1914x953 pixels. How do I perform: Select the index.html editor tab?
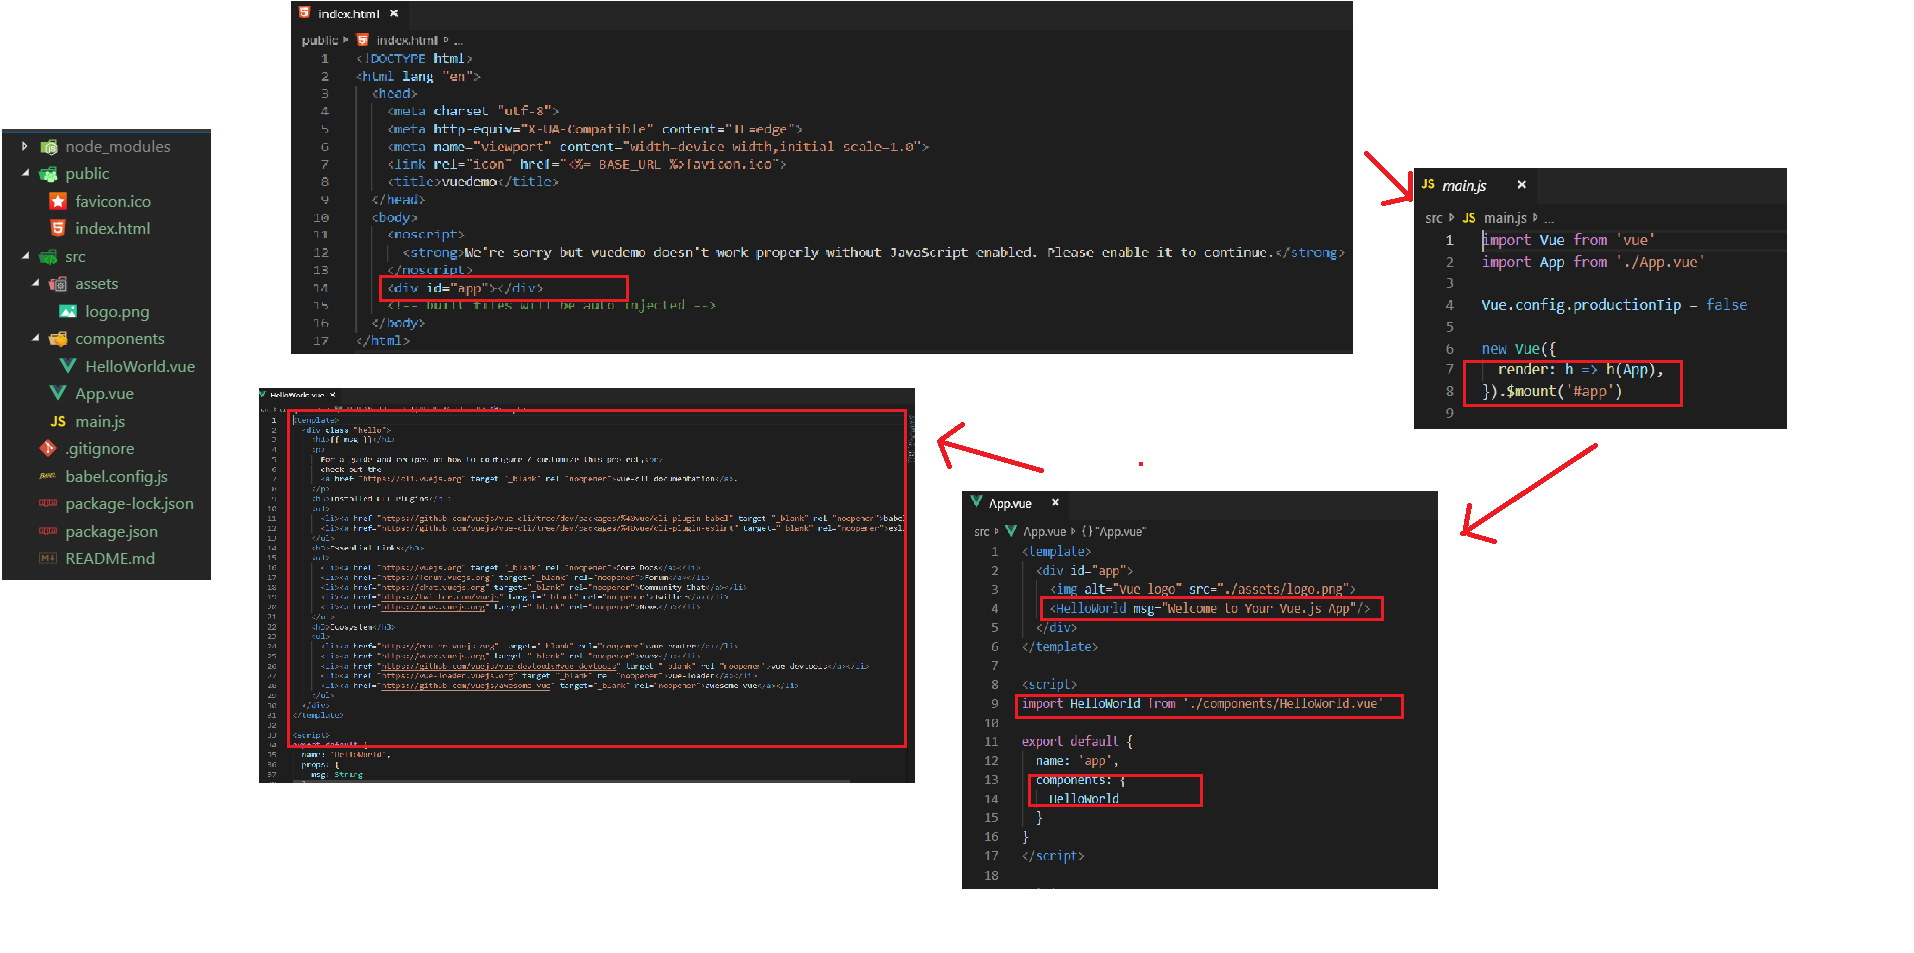[349, 13]
